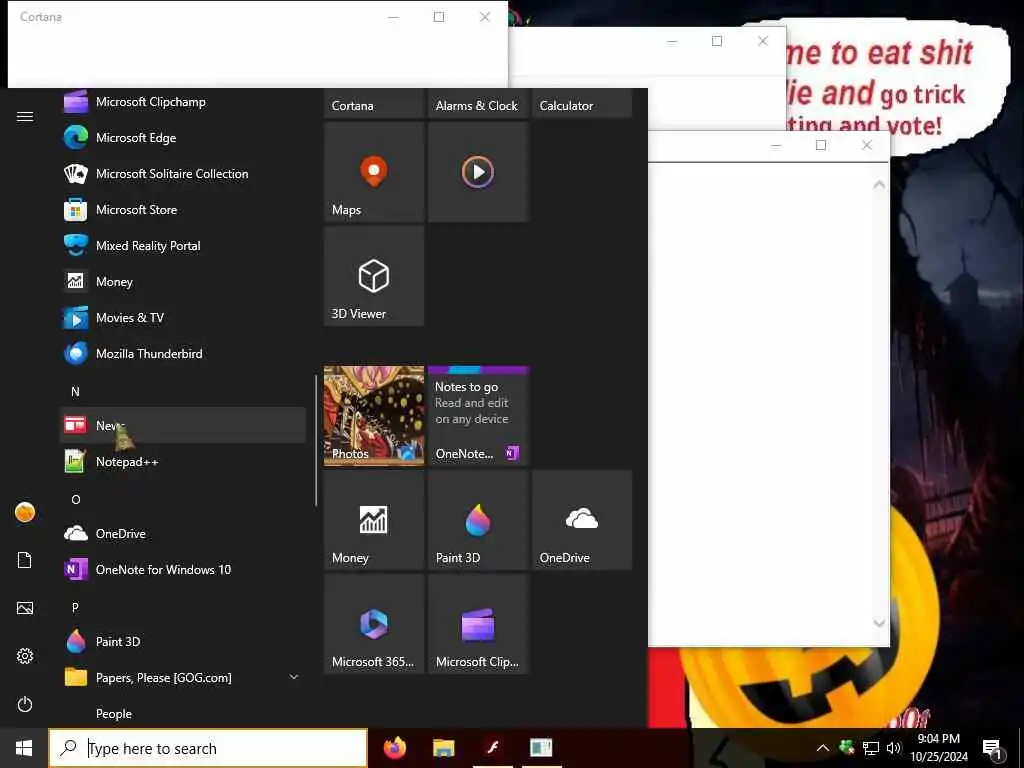Open the Calculator tile

coord(582,103)
